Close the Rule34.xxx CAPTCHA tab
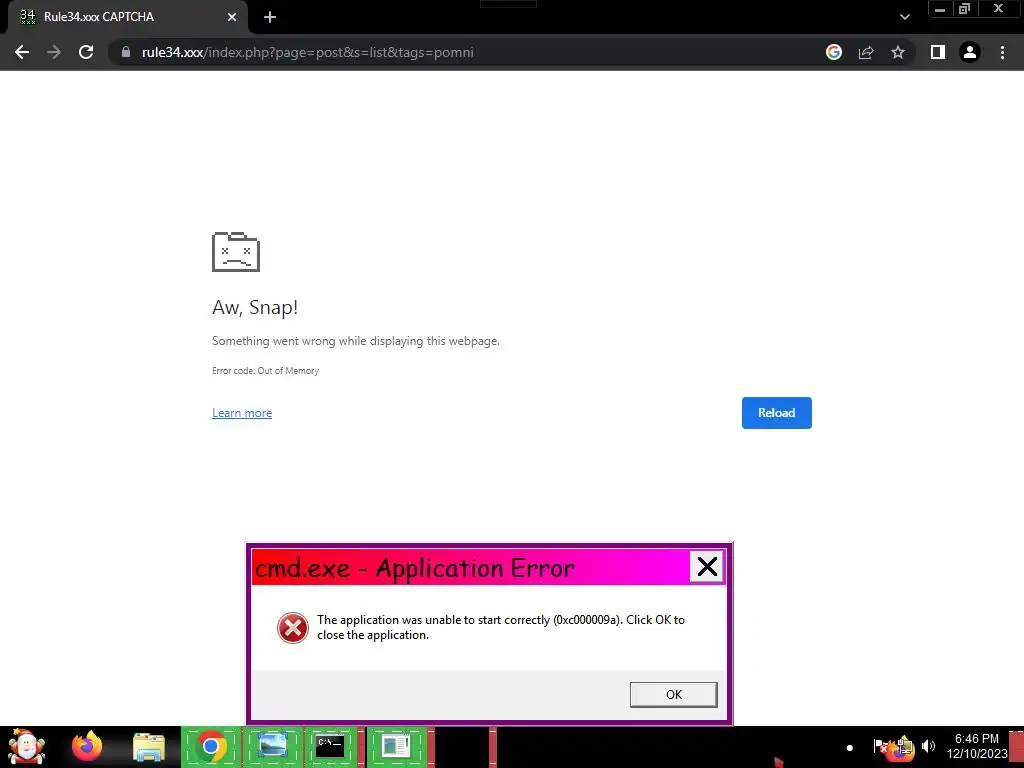This screenshot has width=1024, height=768. click(232, 17)
